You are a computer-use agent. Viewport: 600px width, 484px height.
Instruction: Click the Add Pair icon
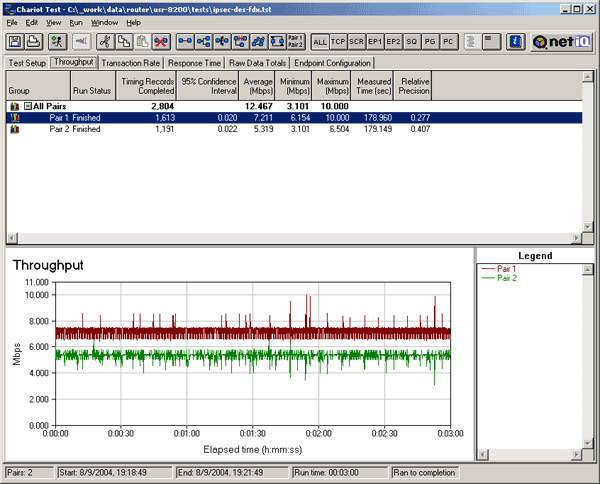[185, 42]
